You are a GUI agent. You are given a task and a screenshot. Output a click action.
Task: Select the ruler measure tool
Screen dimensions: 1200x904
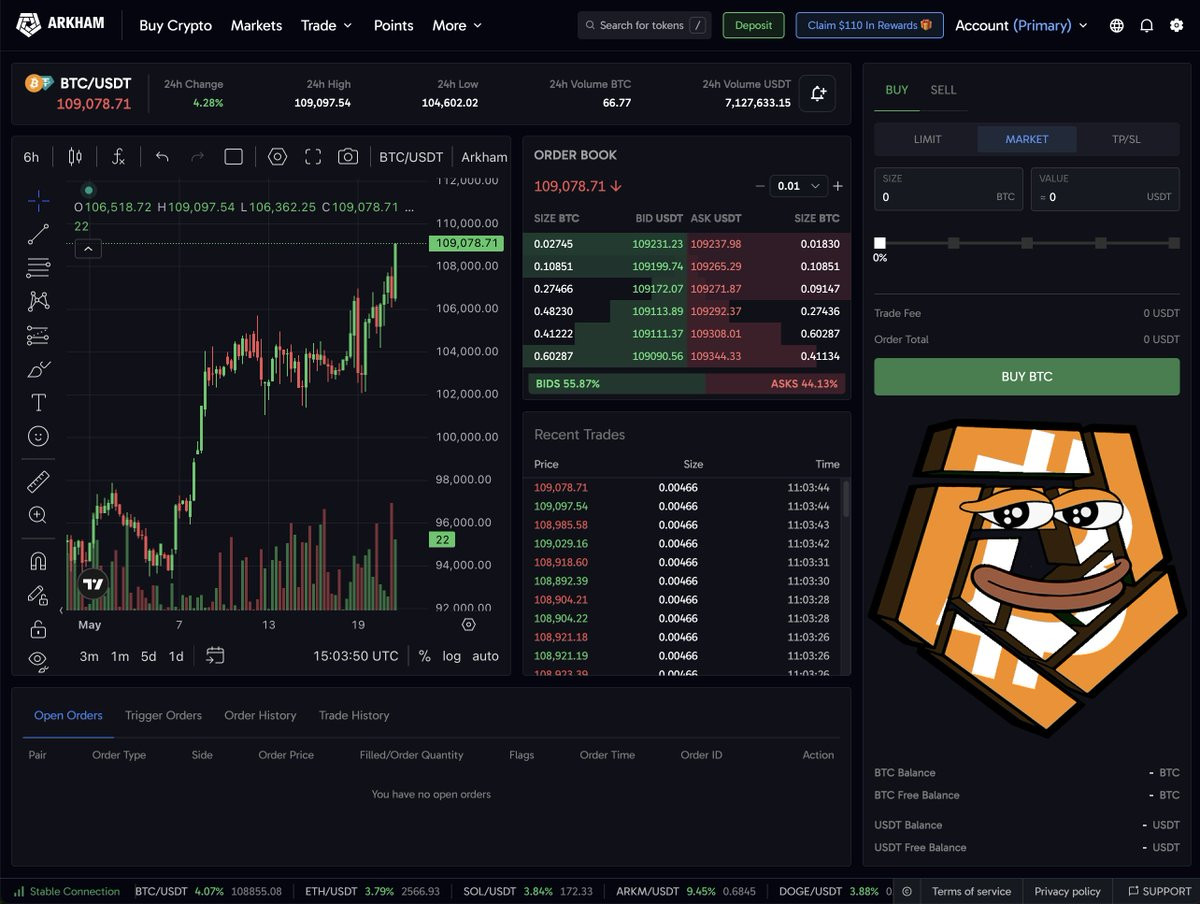38,482
